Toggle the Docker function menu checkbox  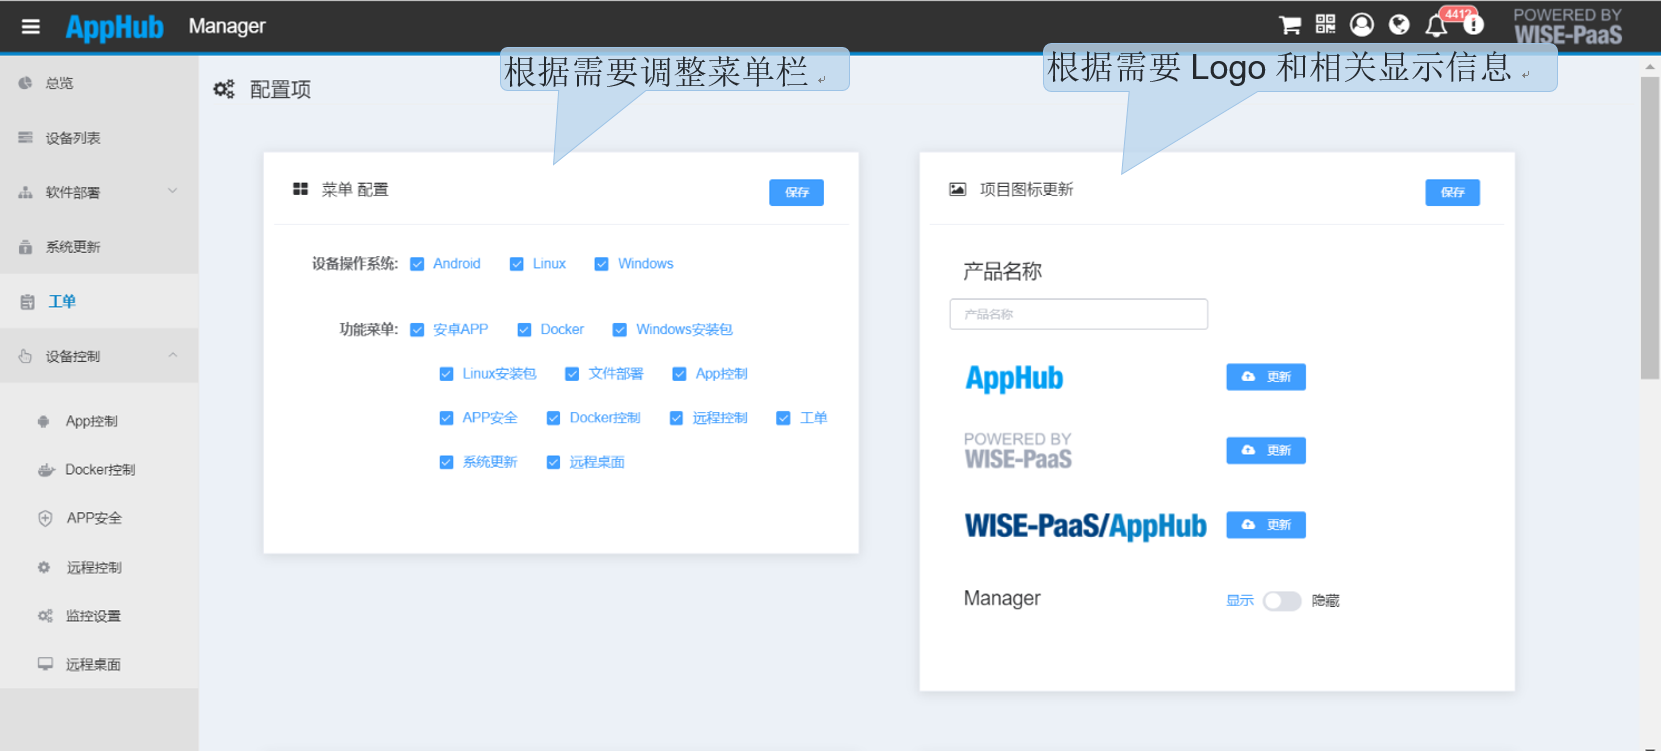click(524, 330)
